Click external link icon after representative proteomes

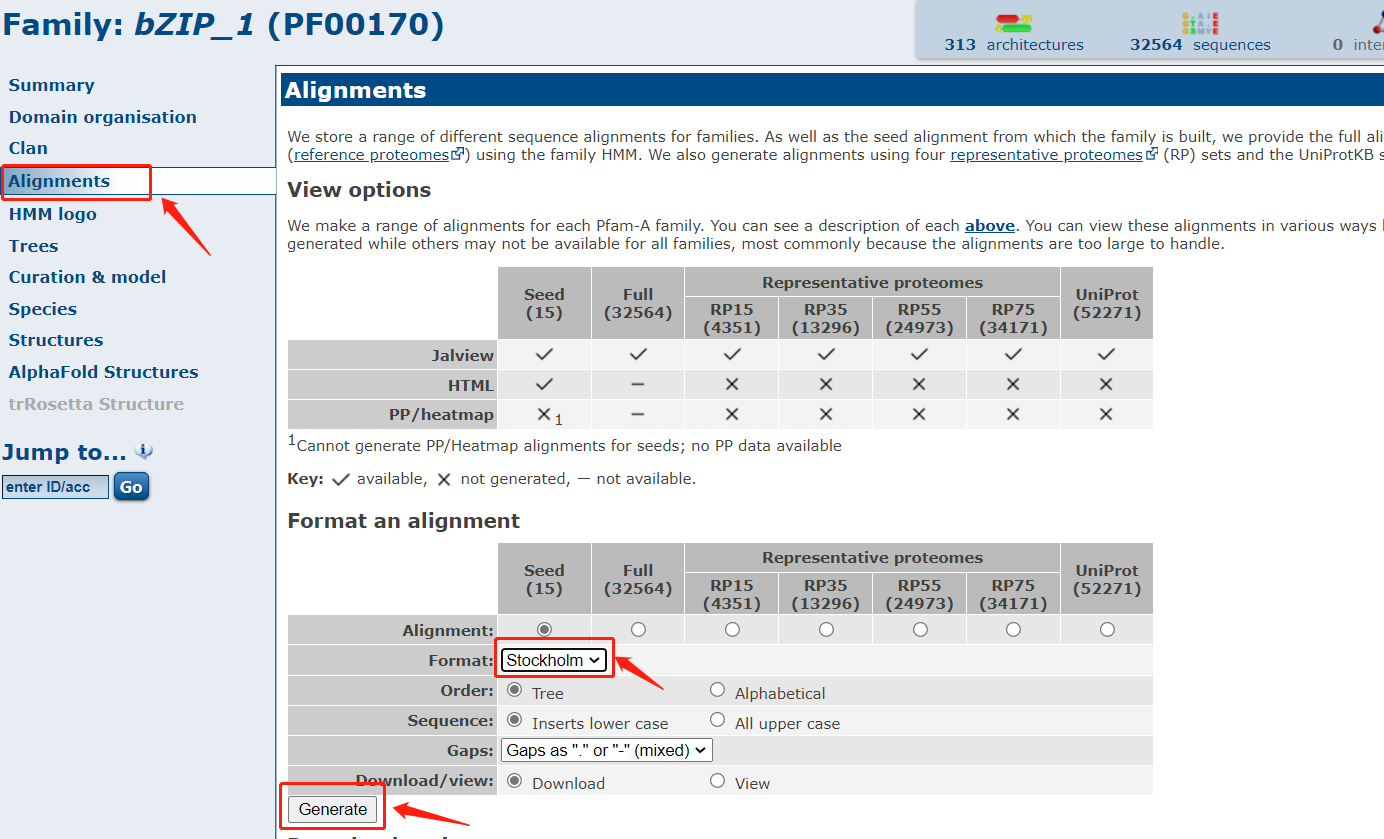(1152, 154)
